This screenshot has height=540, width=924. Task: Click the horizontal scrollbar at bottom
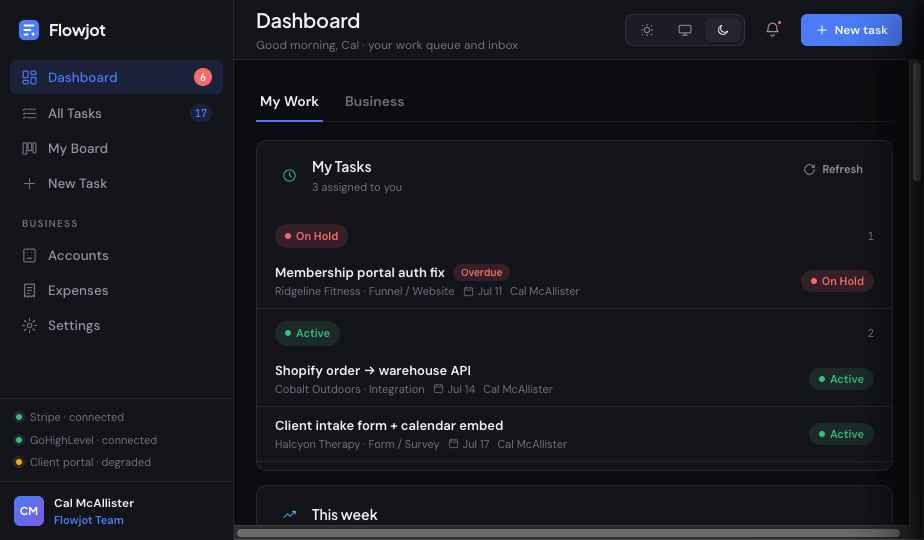tap(568, 533)
